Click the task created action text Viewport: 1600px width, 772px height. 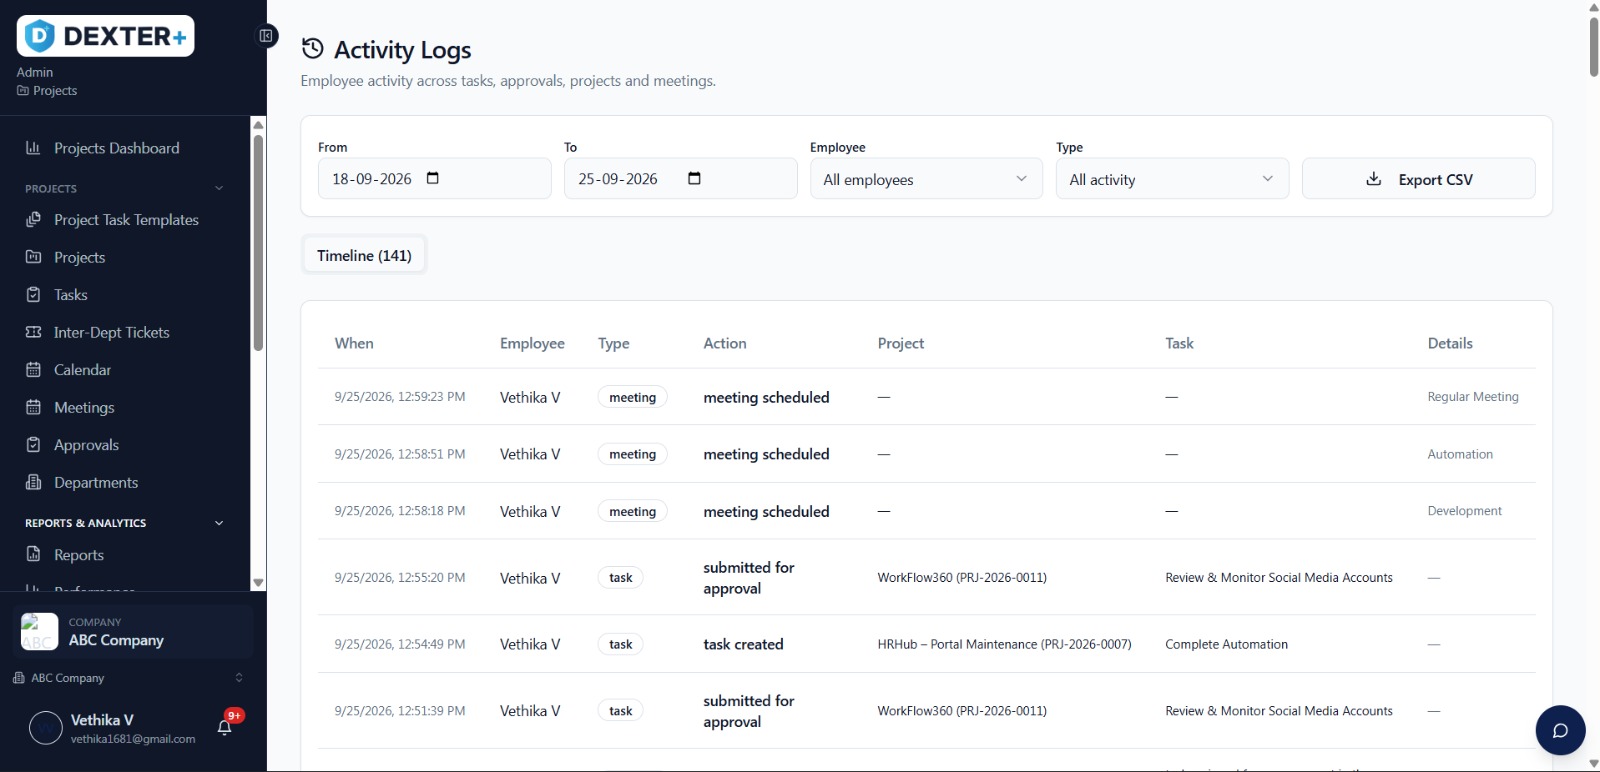click(x=743, y=644)
